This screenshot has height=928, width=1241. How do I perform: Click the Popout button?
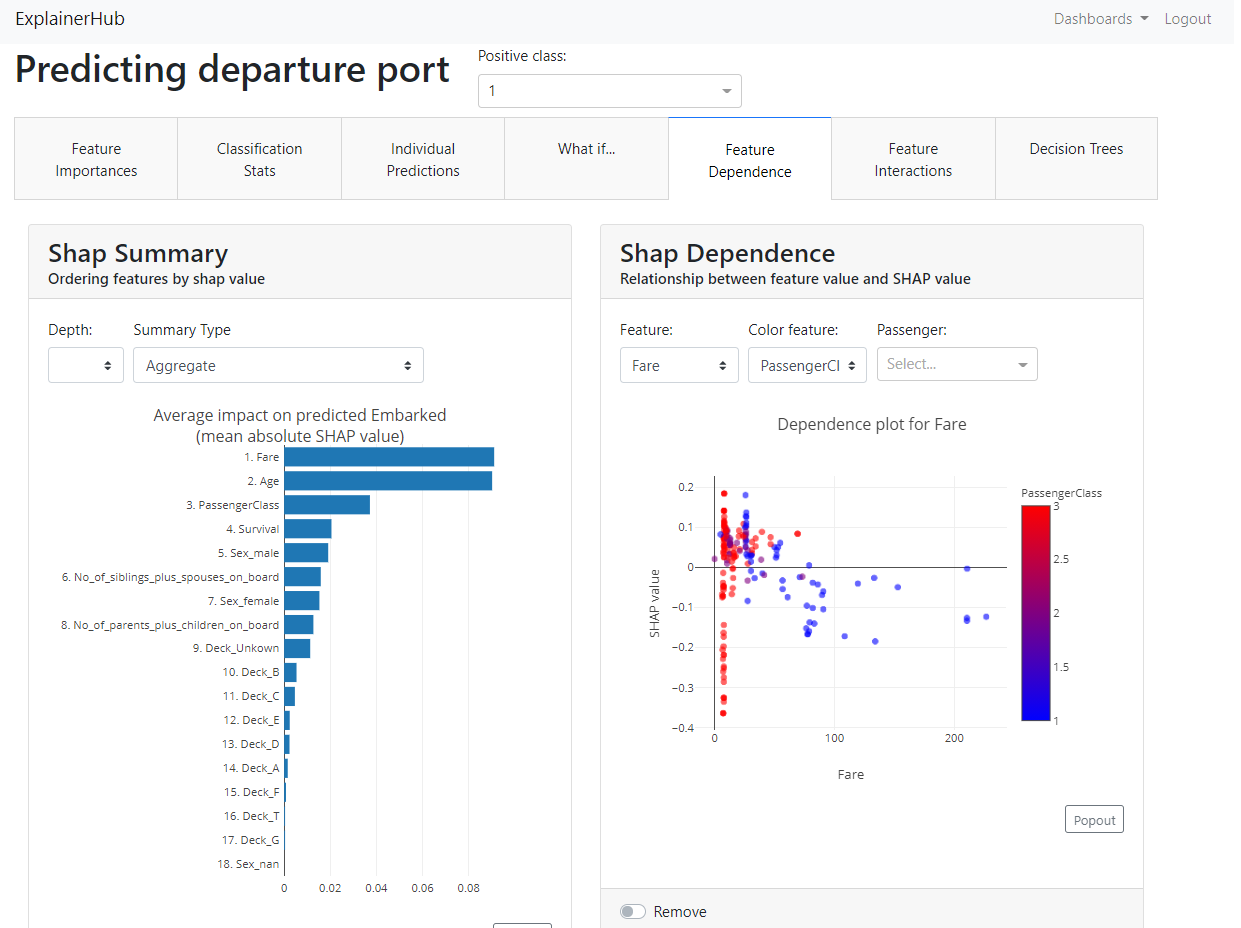pos(1094,820)
